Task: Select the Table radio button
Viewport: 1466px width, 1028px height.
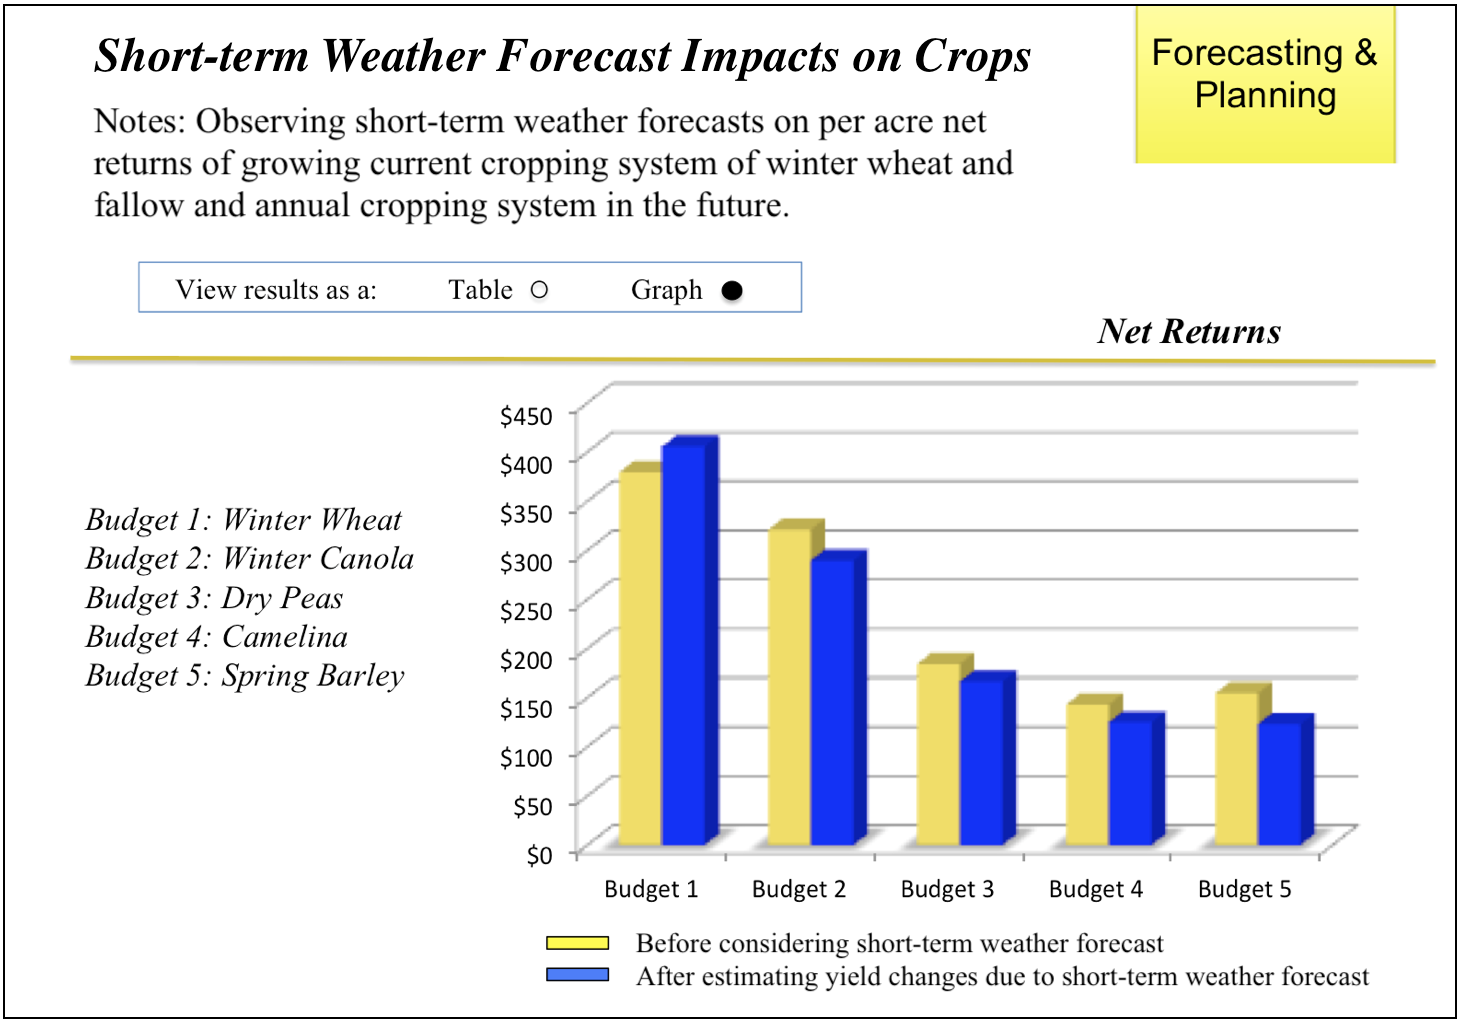Action: (539, 290)
